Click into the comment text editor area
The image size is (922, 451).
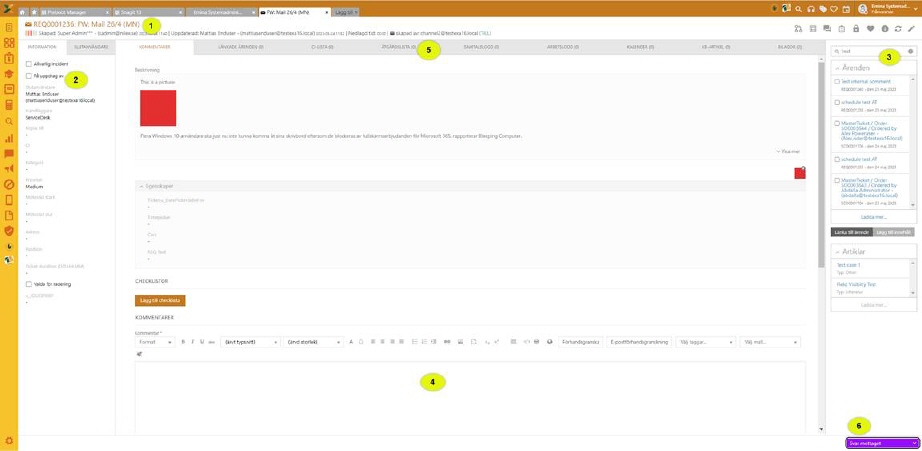tap(470, 395)
